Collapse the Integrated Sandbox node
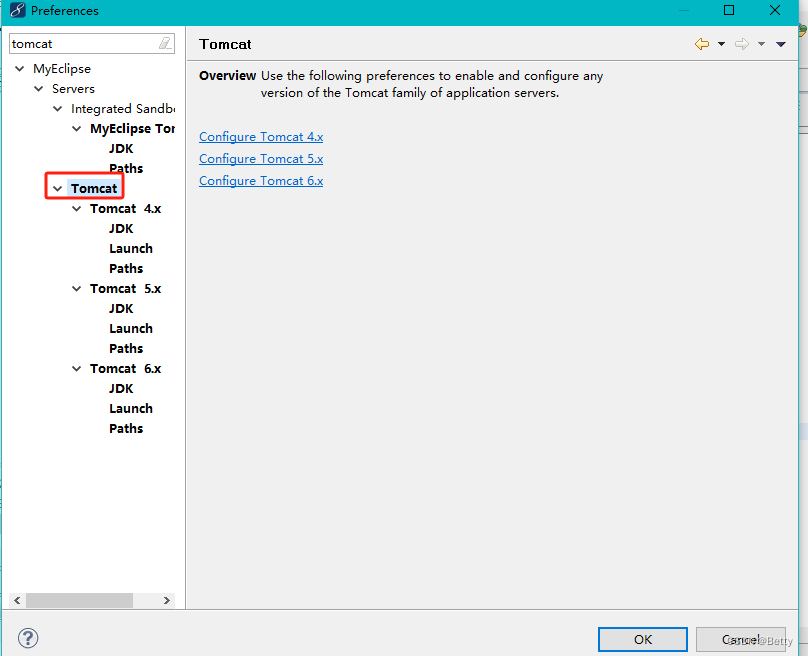Screen dimensions: 808x656 (x=58, y=109)
